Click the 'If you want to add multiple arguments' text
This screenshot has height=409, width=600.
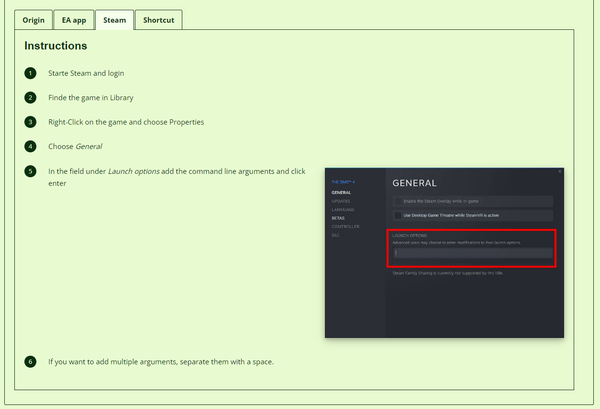161,362
